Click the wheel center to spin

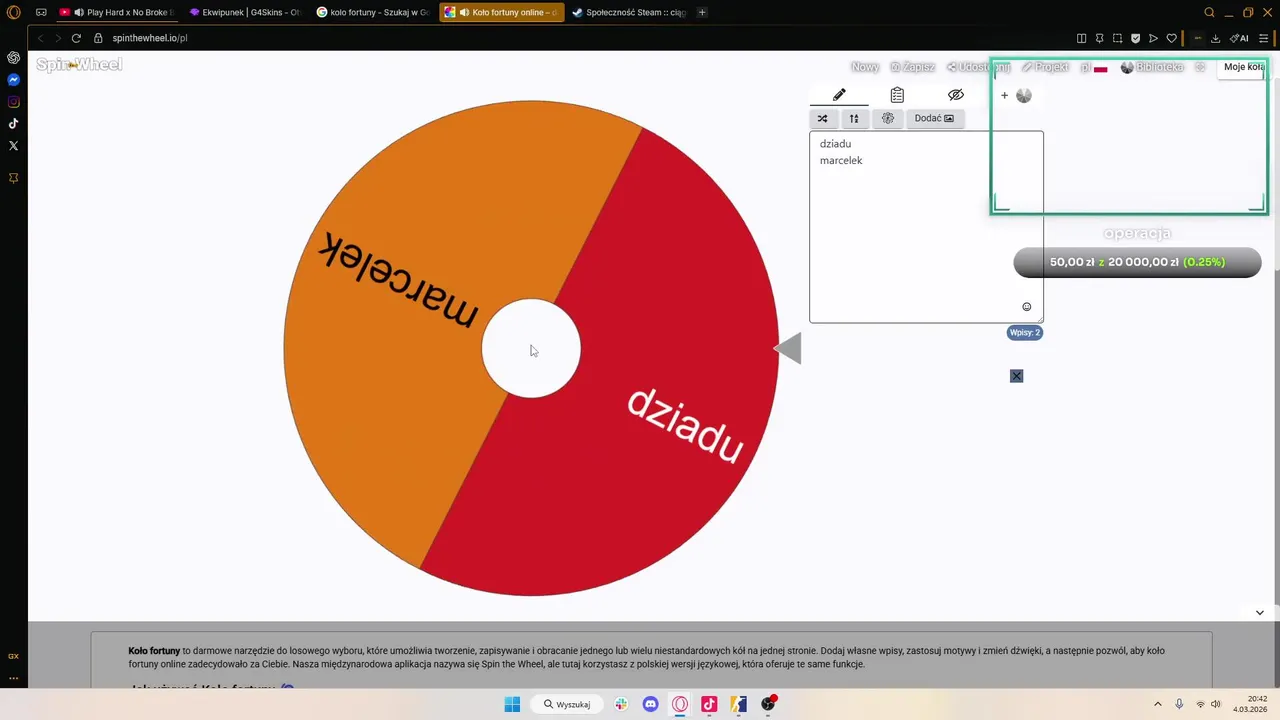point(531,348)
